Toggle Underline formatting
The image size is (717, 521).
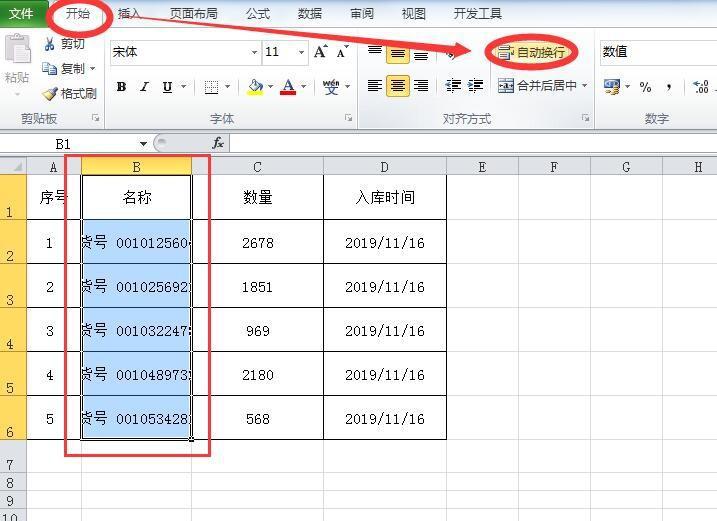(167, 86)
